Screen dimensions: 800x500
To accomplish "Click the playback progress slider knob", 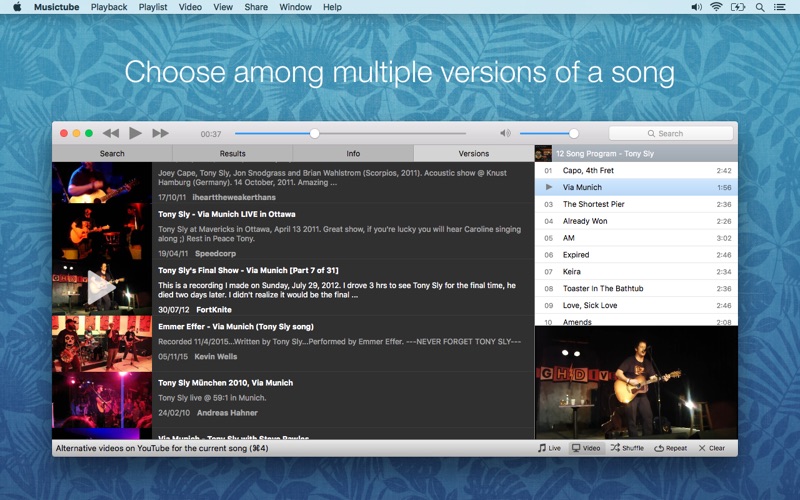I will (x=315, y=134).
